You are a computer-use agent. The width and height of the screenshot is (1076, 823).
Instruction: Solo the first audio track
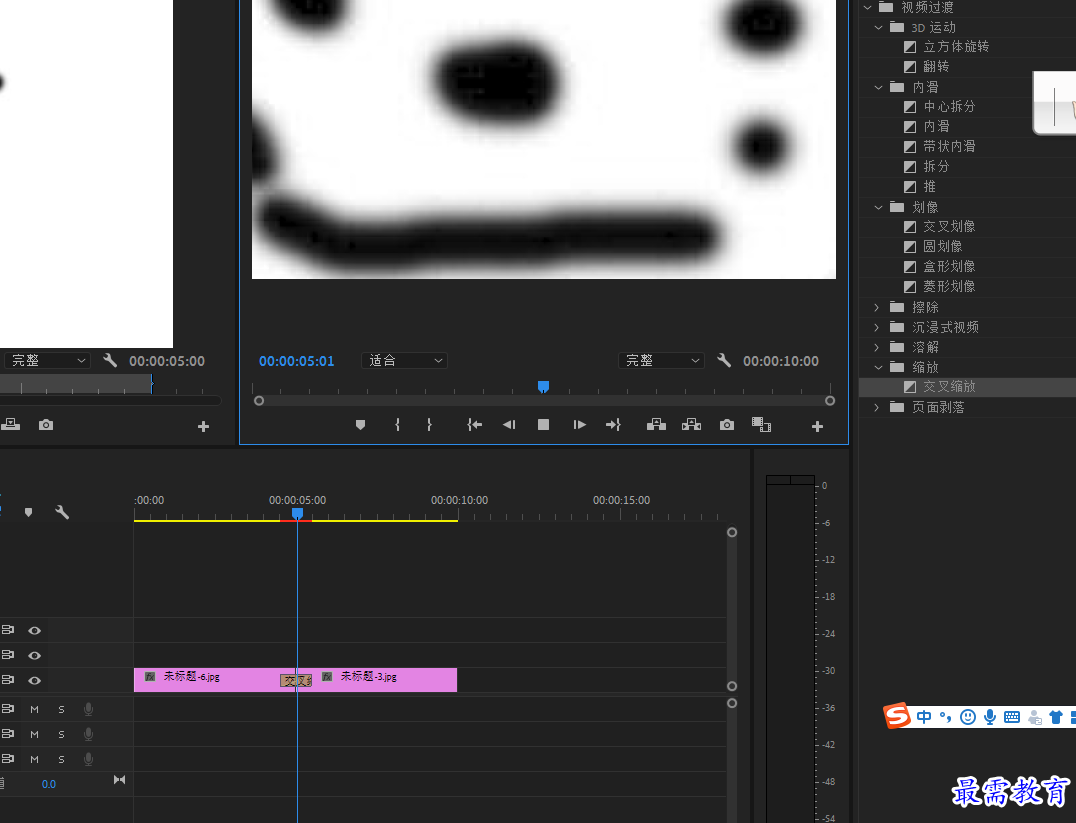click(x=61, y=709)
